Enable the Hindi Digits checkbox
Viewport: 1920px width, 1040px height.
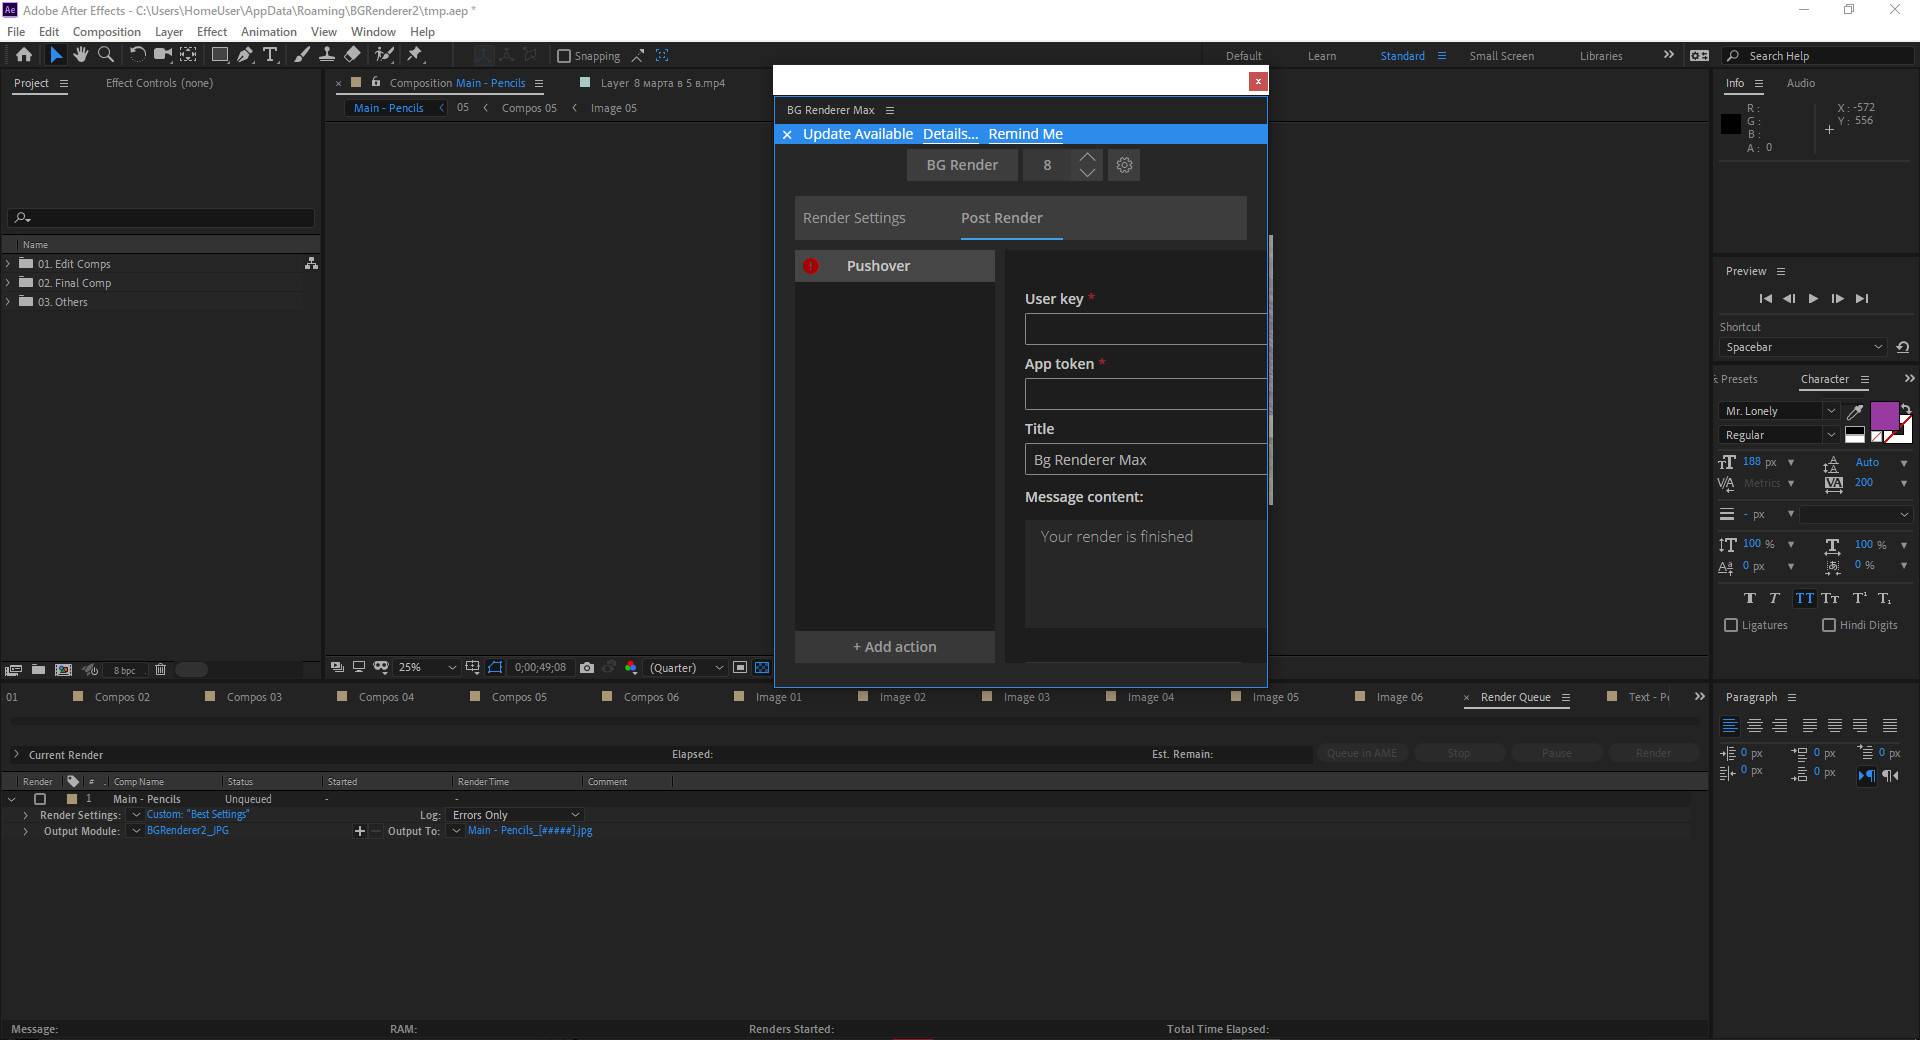click(1829, 625)
